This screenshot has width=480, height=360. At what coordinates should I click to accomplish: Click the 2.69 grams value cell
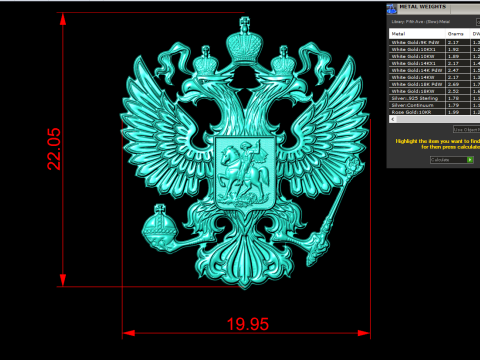458,84
